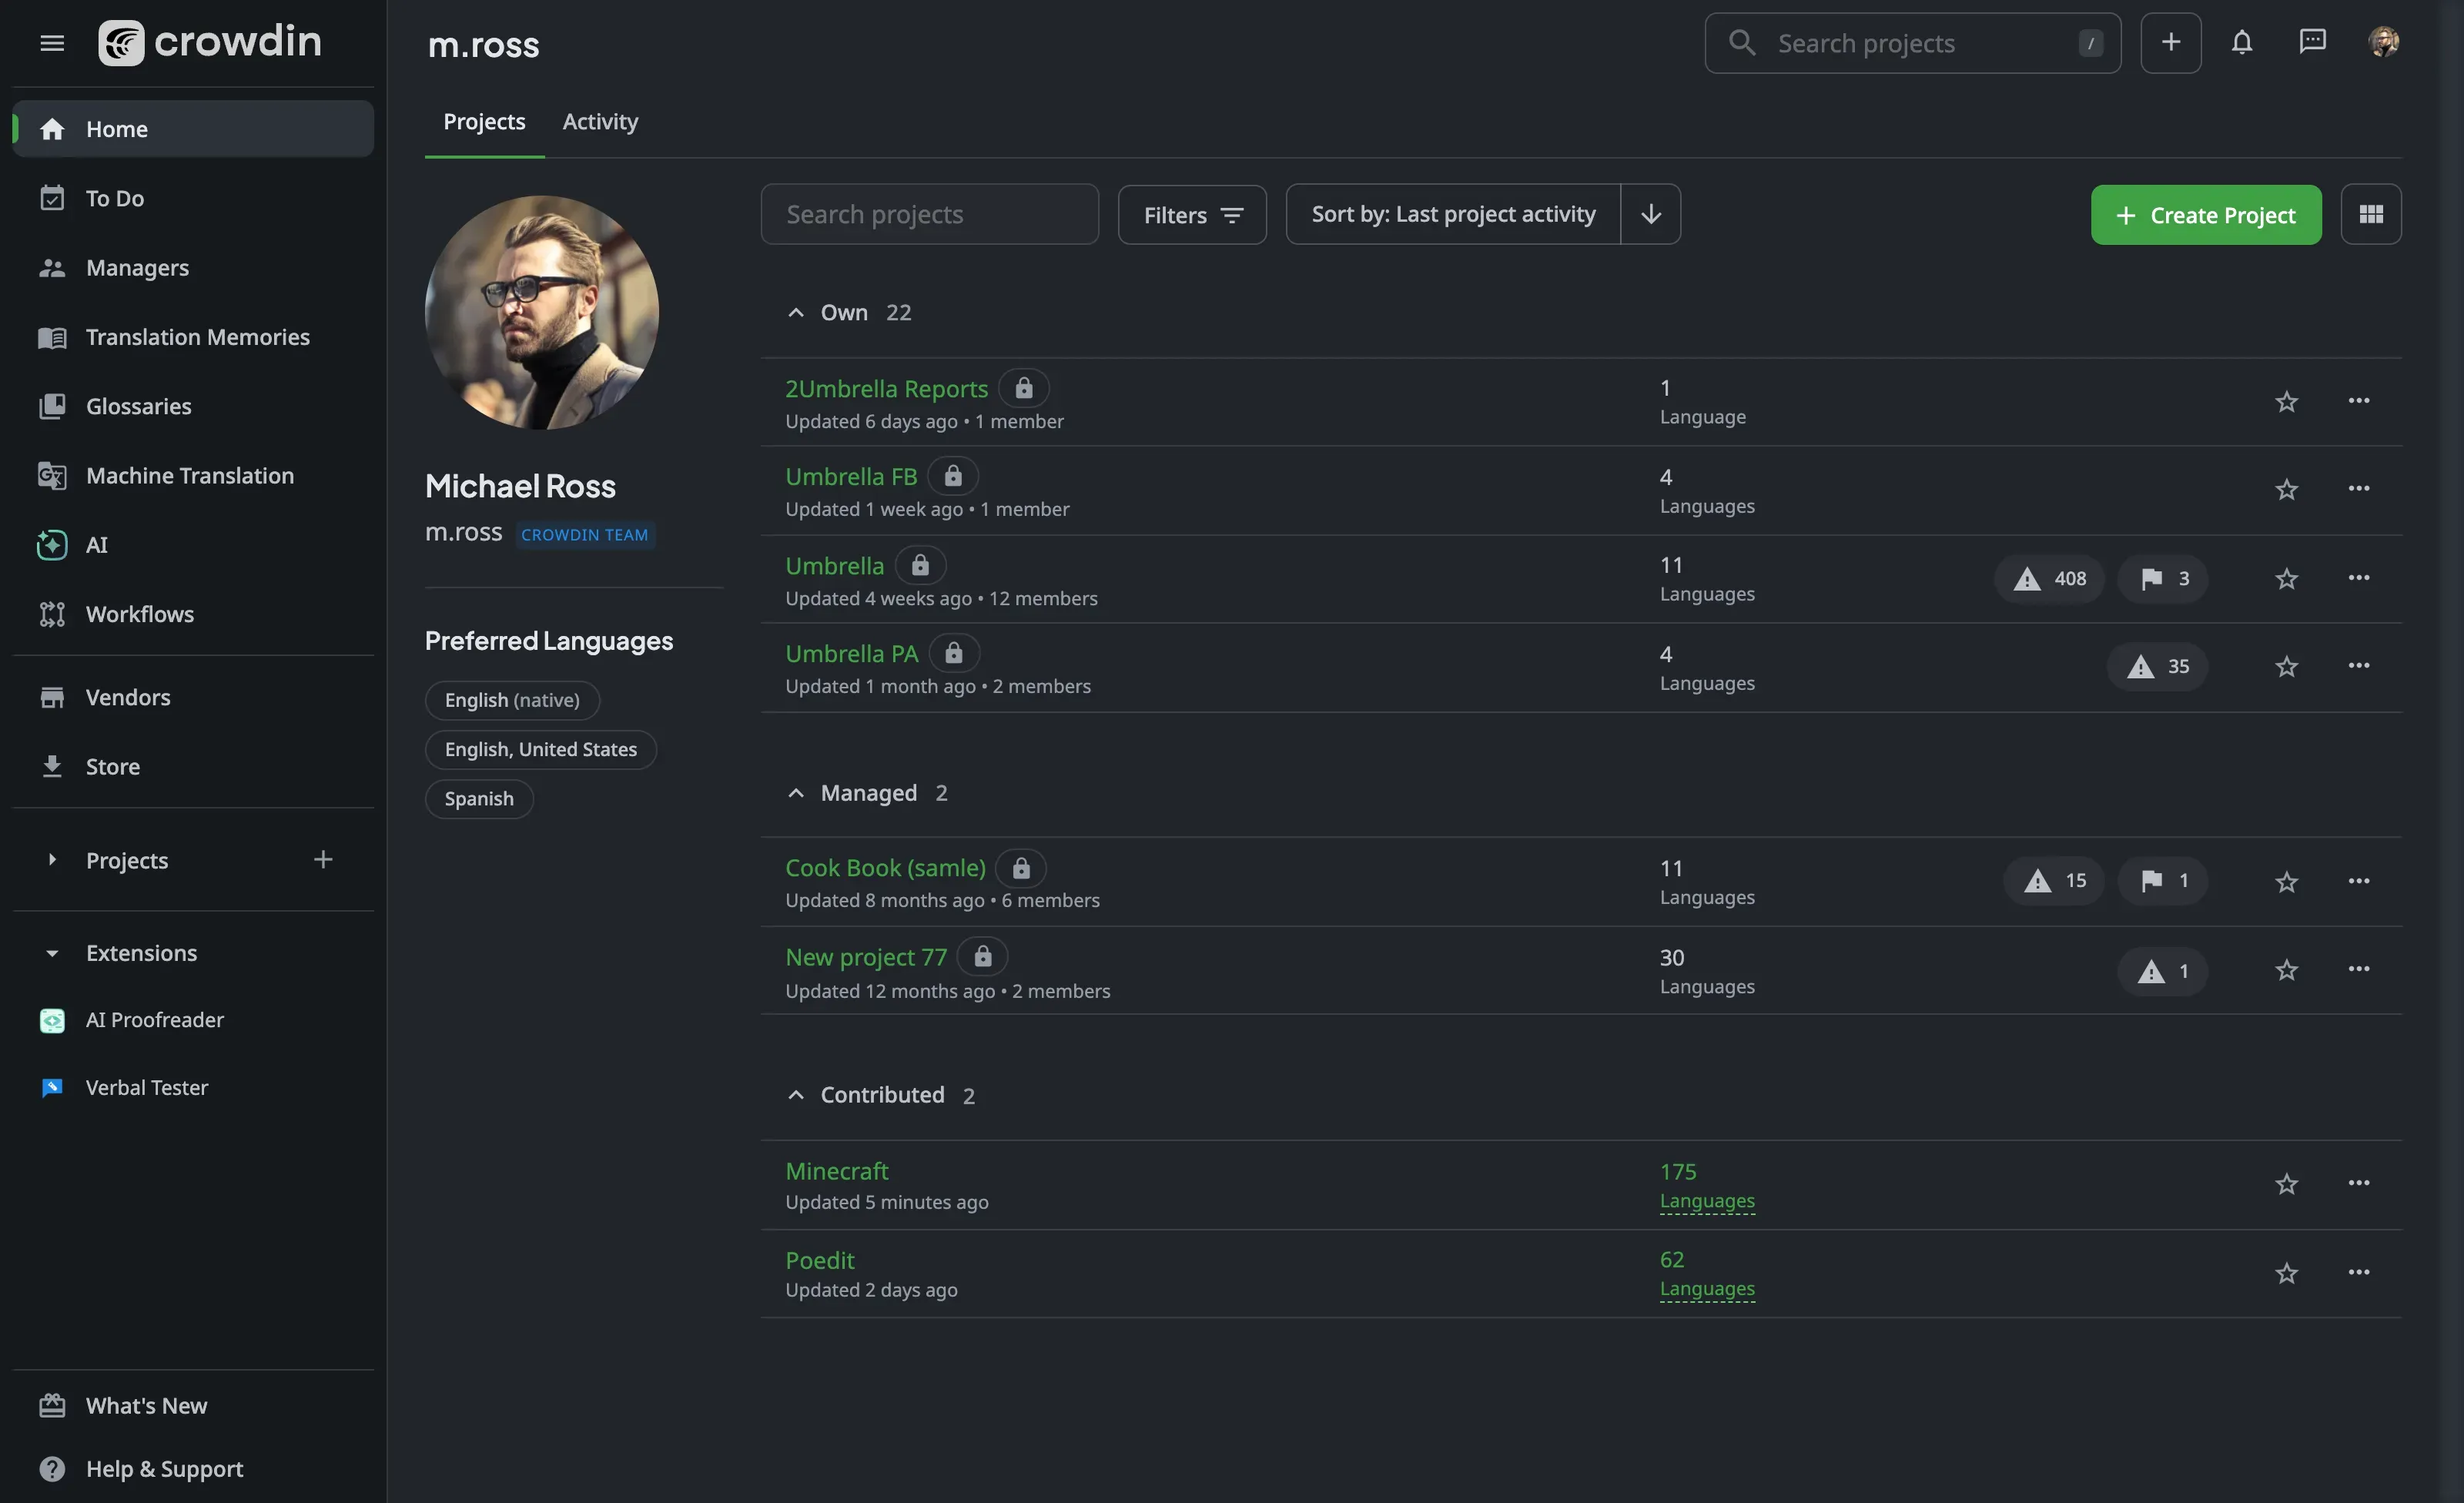Open the sort direction arrow dropdown
Viewport: 2464px width, 1503px height.
pyautogui.click(x=1650, y=214)
